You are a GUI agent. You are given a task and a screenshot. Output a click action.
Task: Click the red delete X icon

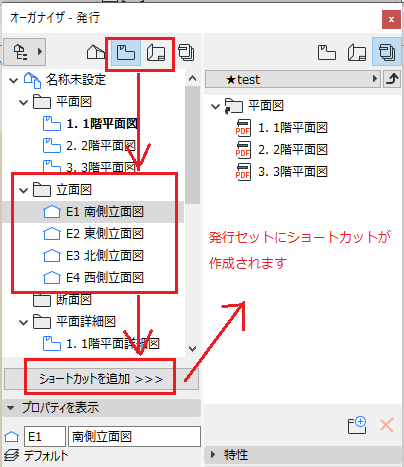coord(387,425)
